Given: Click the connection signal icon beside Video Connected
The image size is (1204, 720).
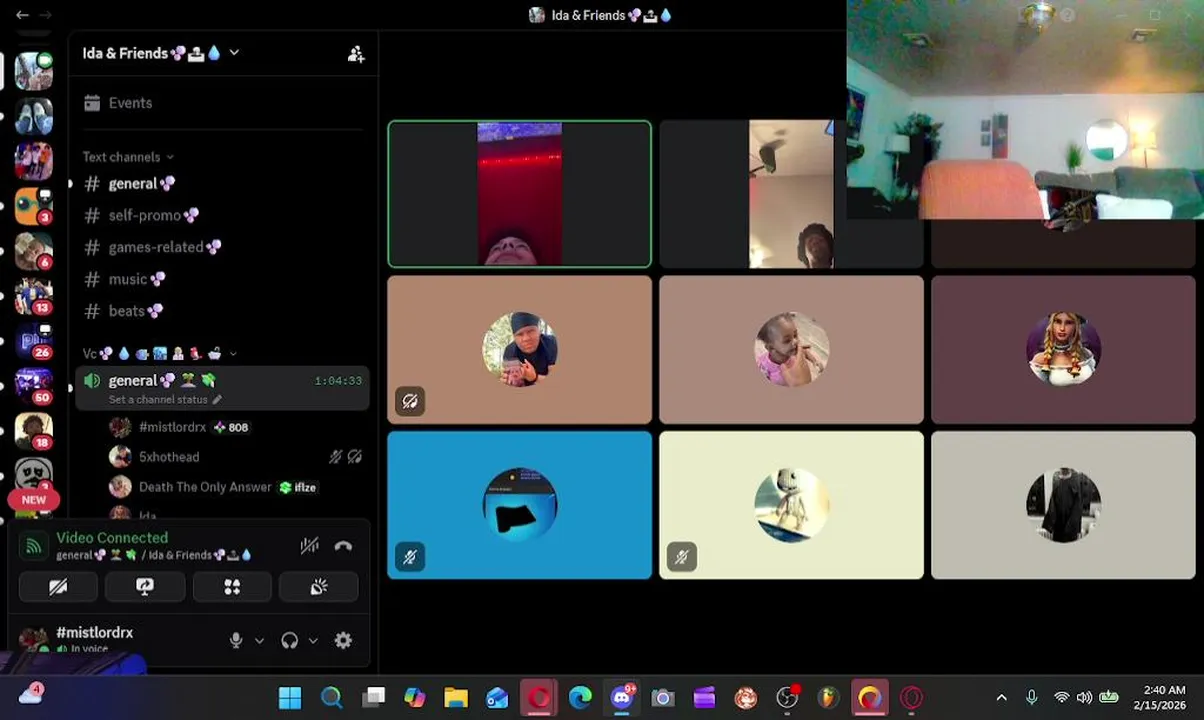Looking at the screenshot, I should click(x=34, y=545).
